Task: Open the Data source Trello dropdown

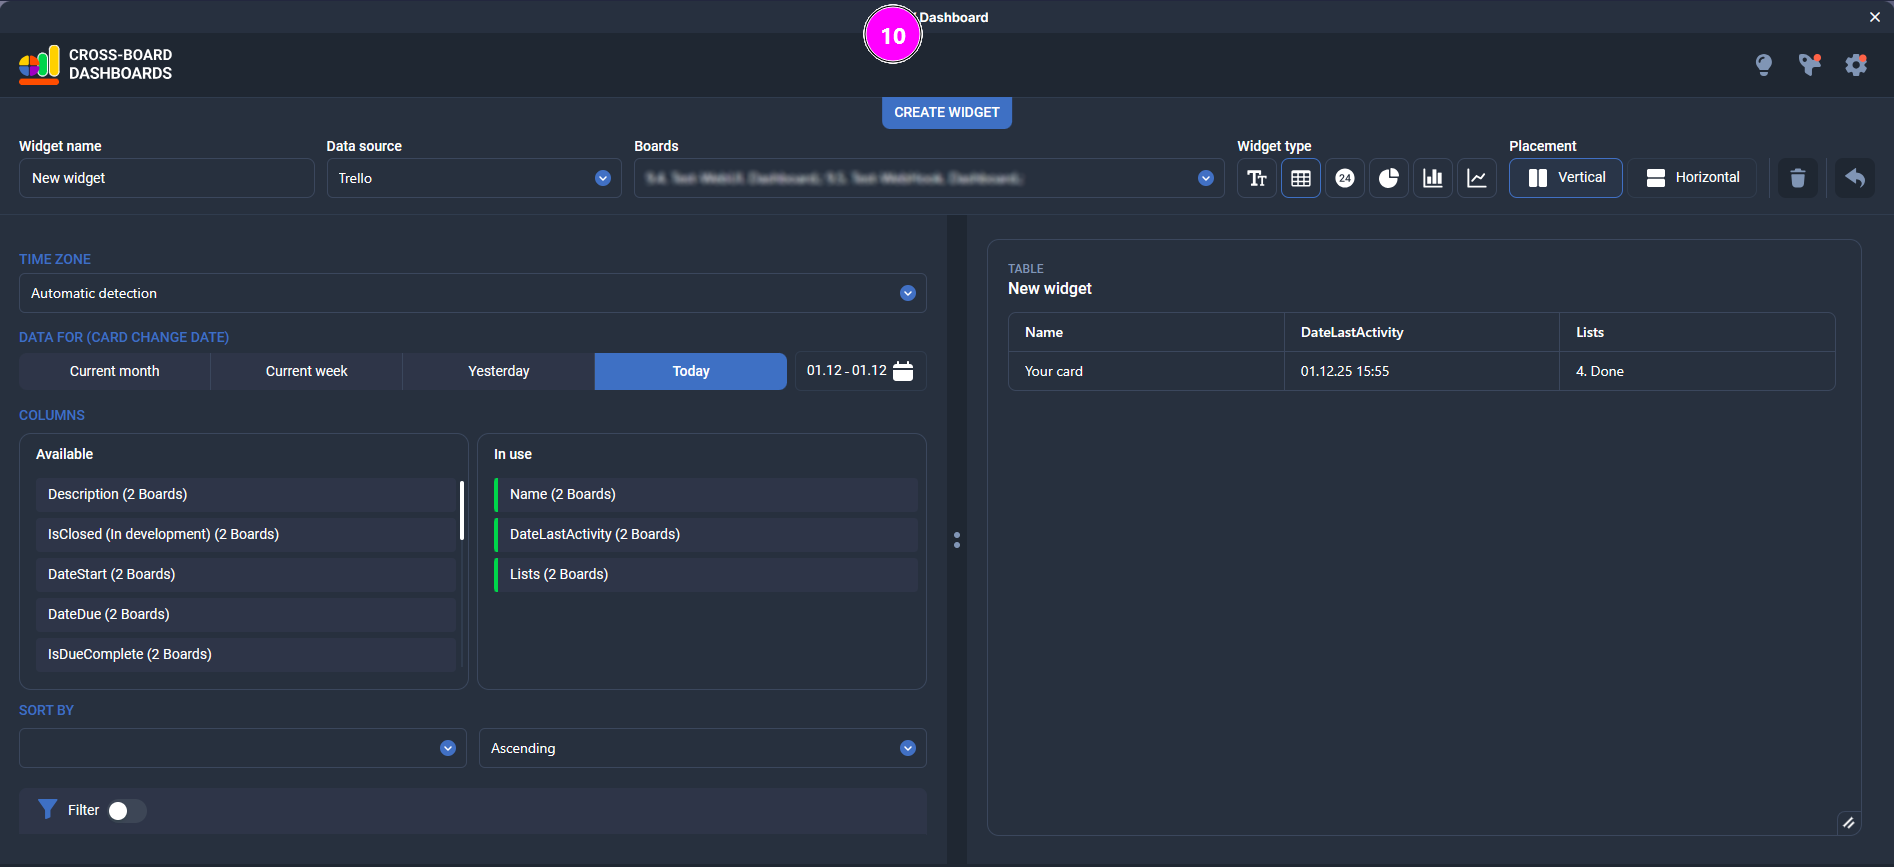Action: click(x=473, y=178)
